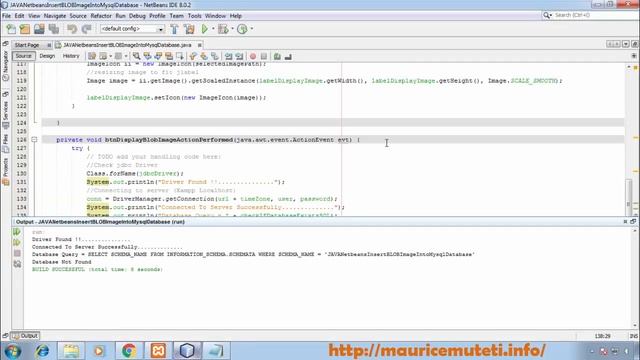Open the Source menu
Image resolution: width=640 pixels, height=360 pixels.
pos(78,16)
